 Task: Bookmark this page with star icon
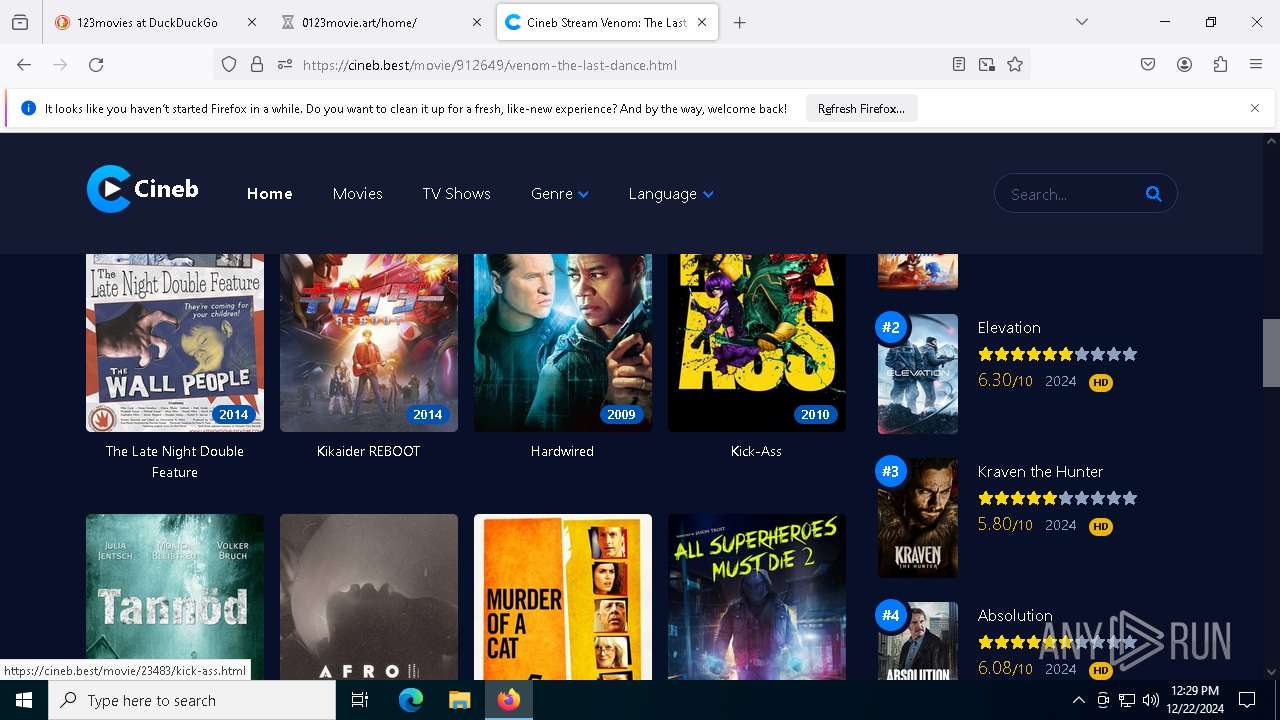[1015, 64]
